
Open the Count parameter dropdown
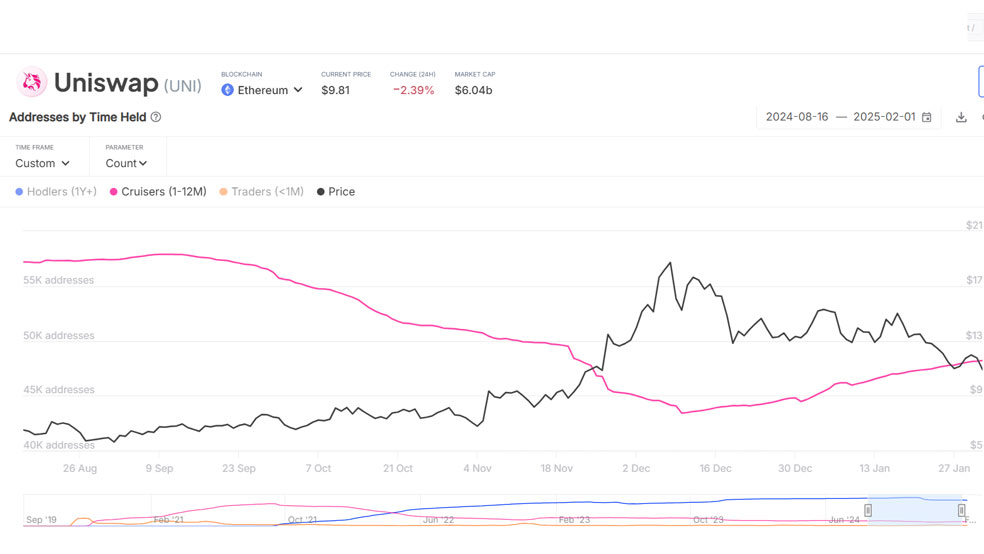[x=126, y=163]
